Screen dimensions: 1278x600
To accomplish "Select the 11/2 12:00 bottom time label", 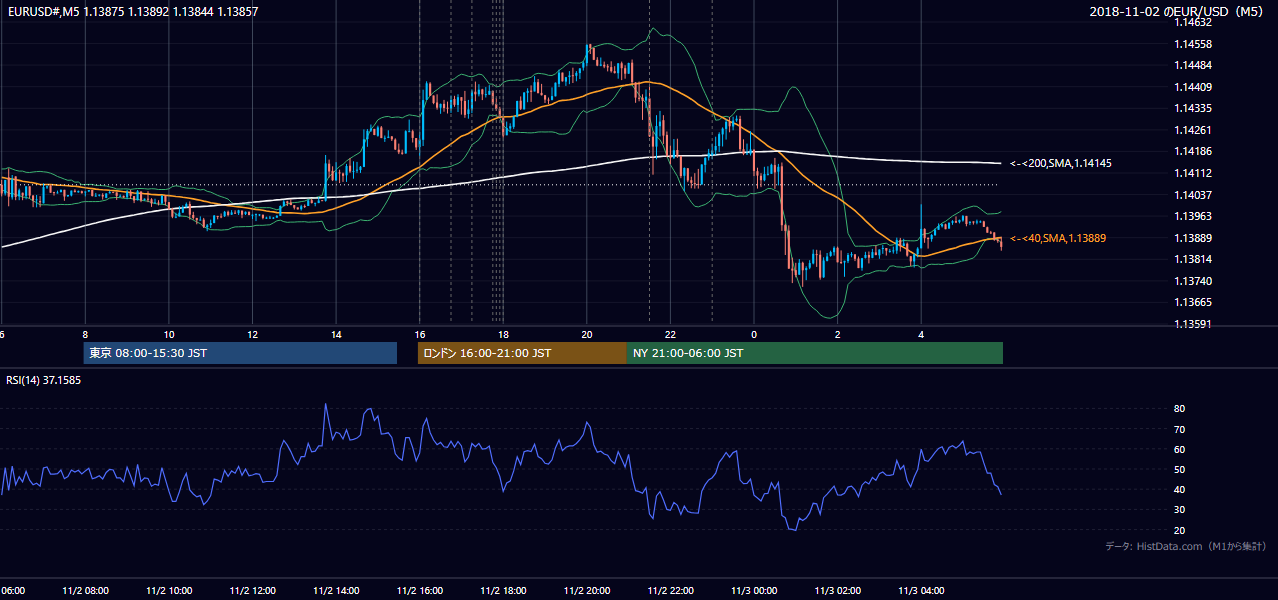I will [x=253, y=591].
